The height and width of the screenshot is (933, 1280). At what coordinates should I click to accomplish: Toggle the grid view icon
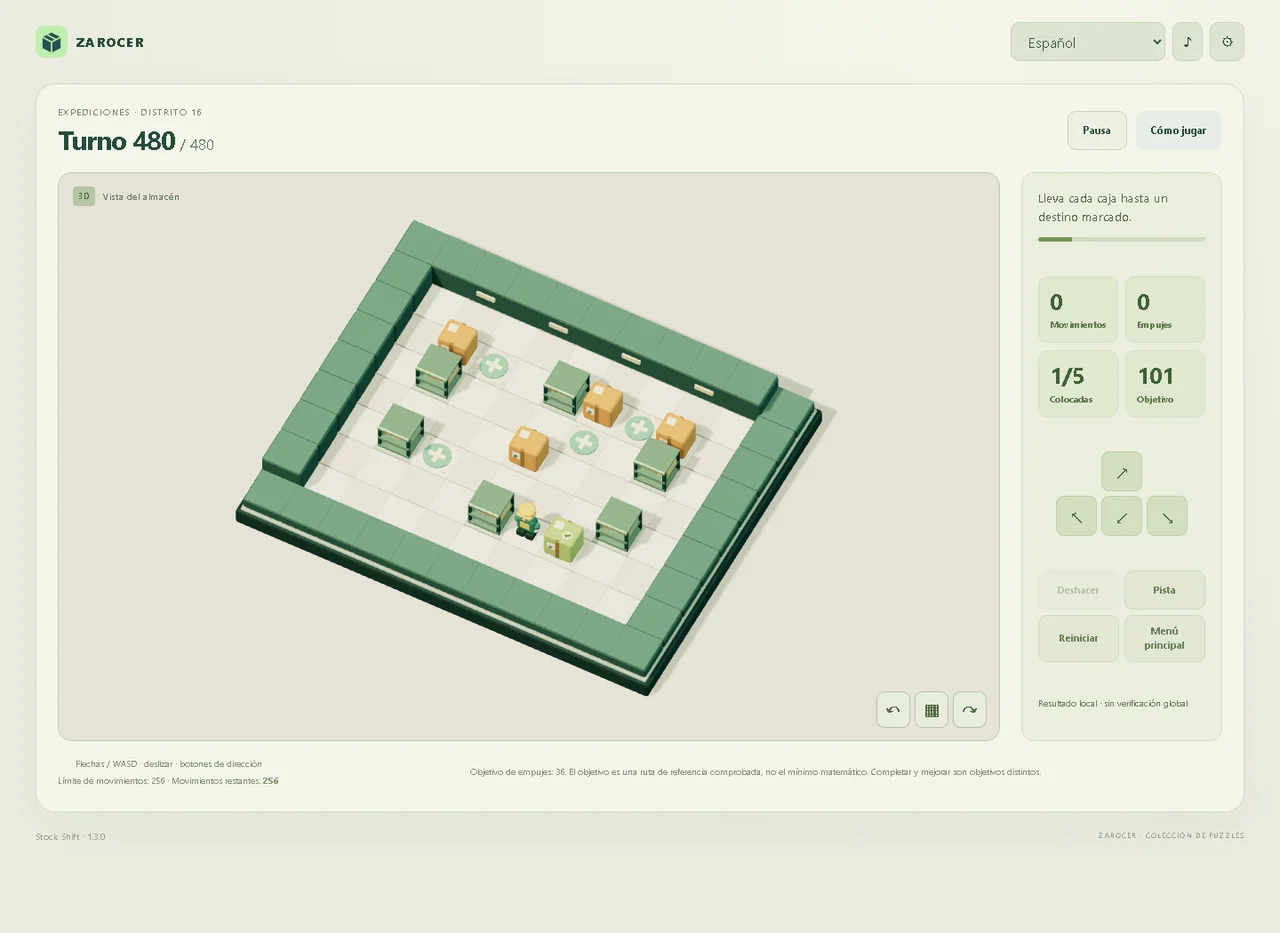point(931,710)
